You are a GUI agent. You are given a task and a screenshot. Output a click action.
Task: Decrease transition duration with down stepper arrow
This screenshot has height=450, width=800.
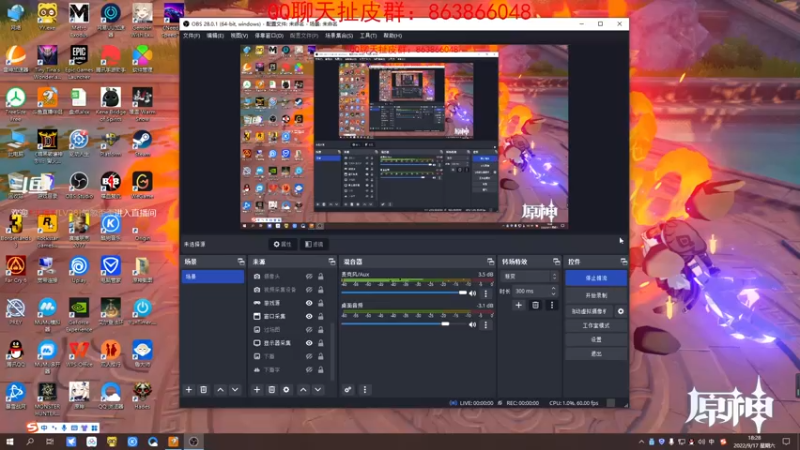(554, 293)
